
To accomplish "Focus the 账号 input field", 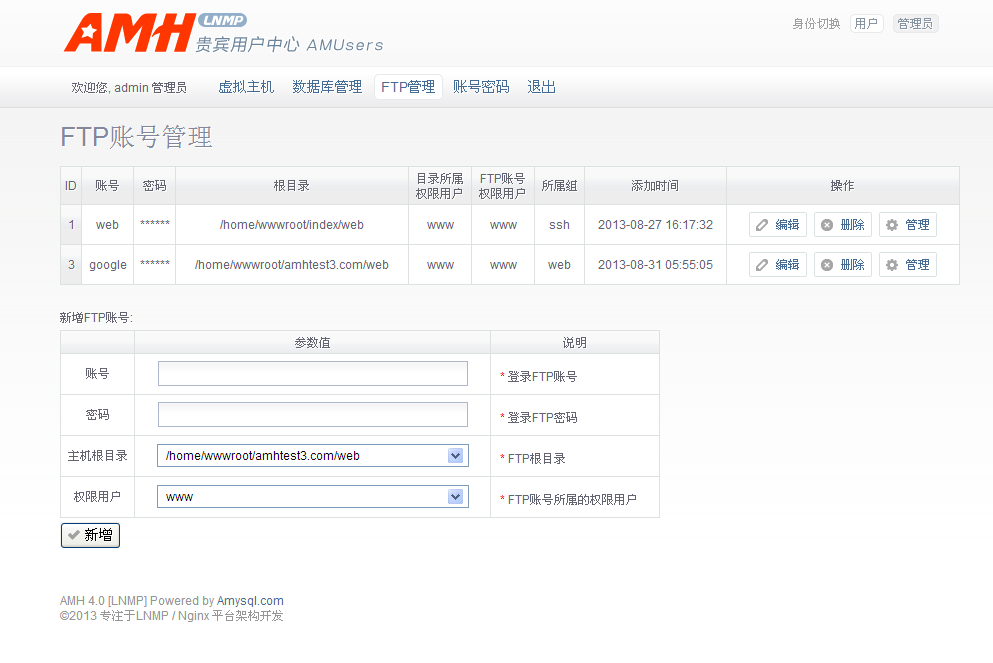I will (x=312, y=374).
